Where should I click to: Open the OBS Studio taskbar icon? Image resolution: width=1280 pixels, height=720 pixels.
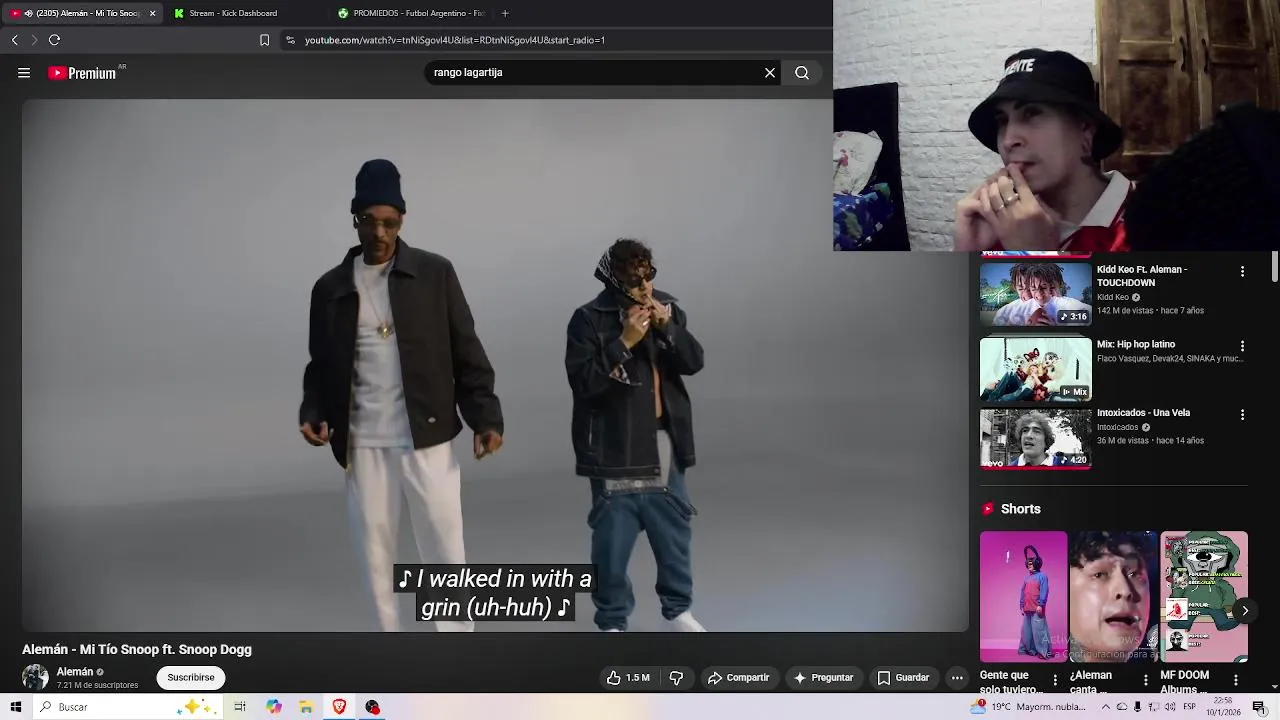point(372,707)
